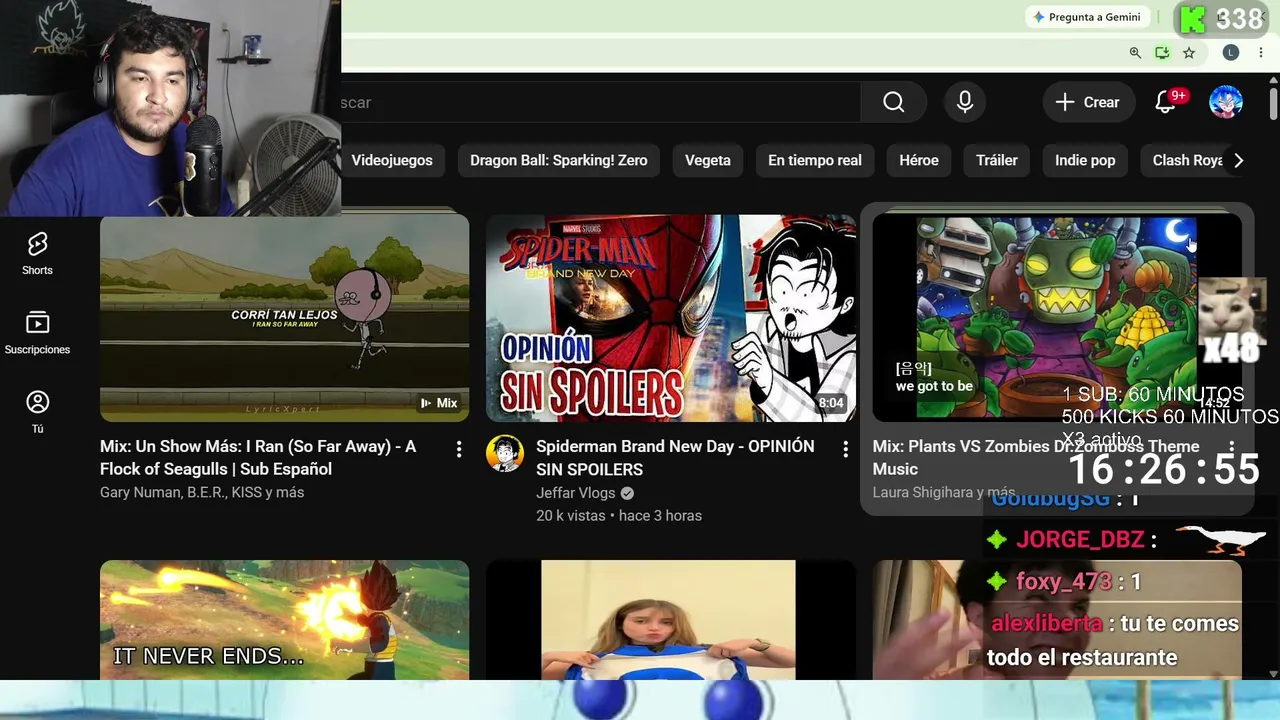The height and width of the screenshot is (720, 1280).
Task: Open Suscripciones in the sidebar
Action: [x=37, y=333]
